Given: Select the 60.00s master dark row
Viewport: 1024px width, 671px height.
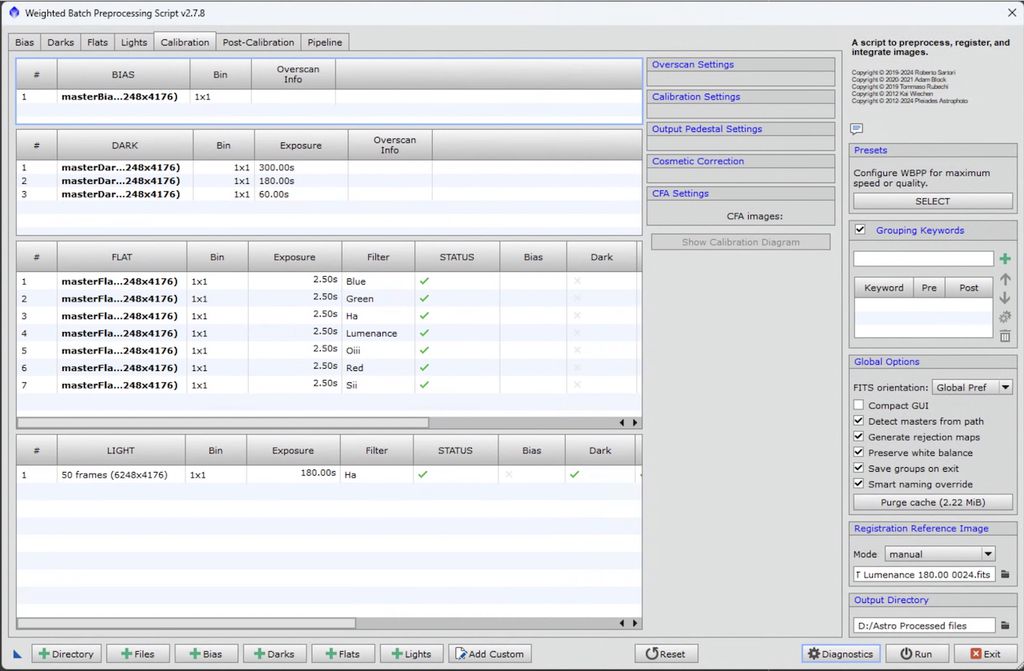Looking at the screenshot, I should pyautogui.click(x=329, y=194).
